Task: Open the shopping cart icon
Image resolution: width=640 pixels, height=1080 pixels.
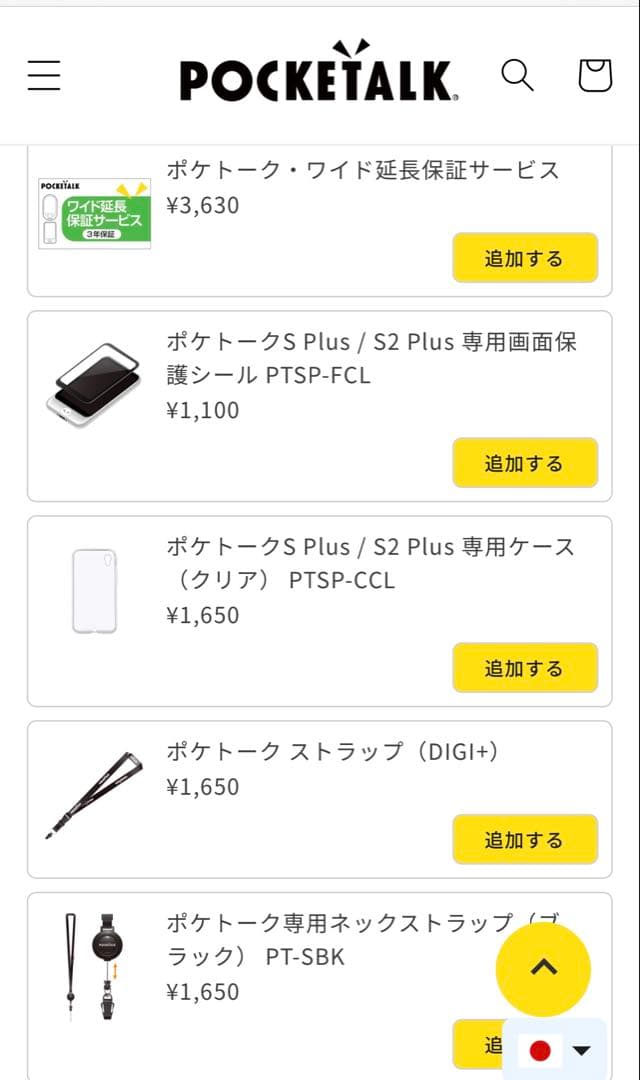Action: pyautogui.click(x=594, y=73)
